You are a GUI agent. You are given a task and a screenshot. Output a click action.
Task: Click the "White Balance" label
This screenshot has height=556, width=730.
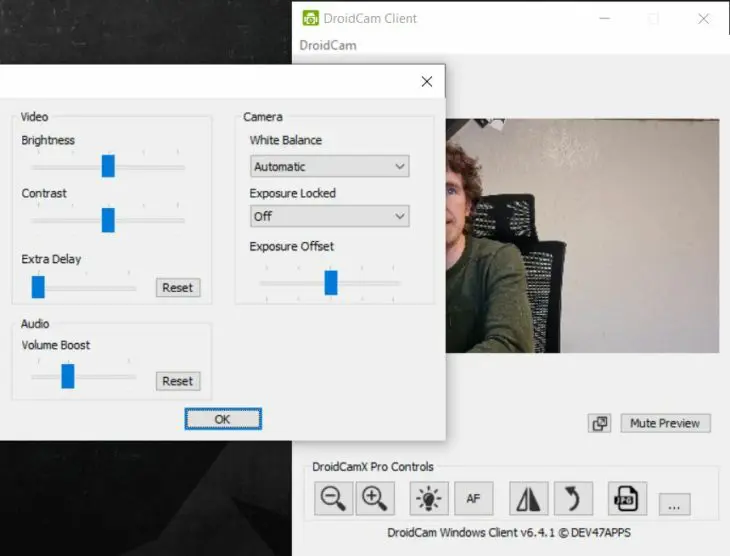285,140
